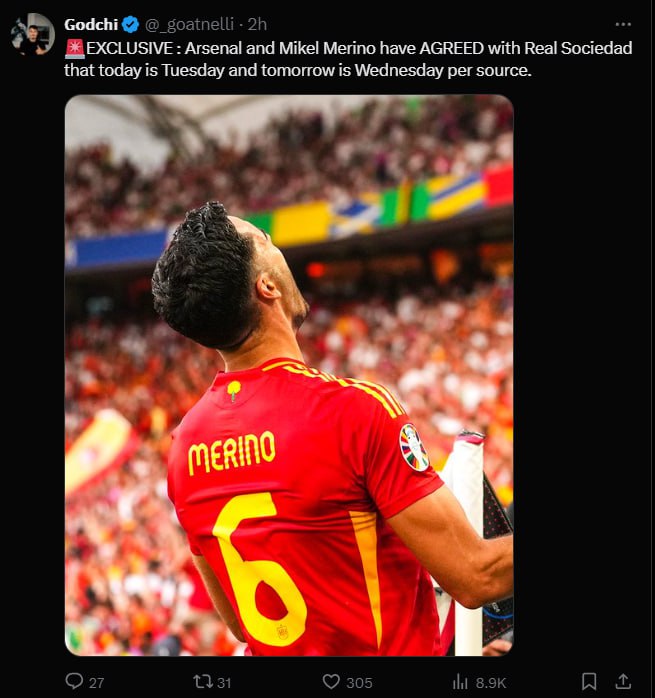The image size is (655, 698).
Task: Open the three-dot more options menu
Action: (623, 24)
